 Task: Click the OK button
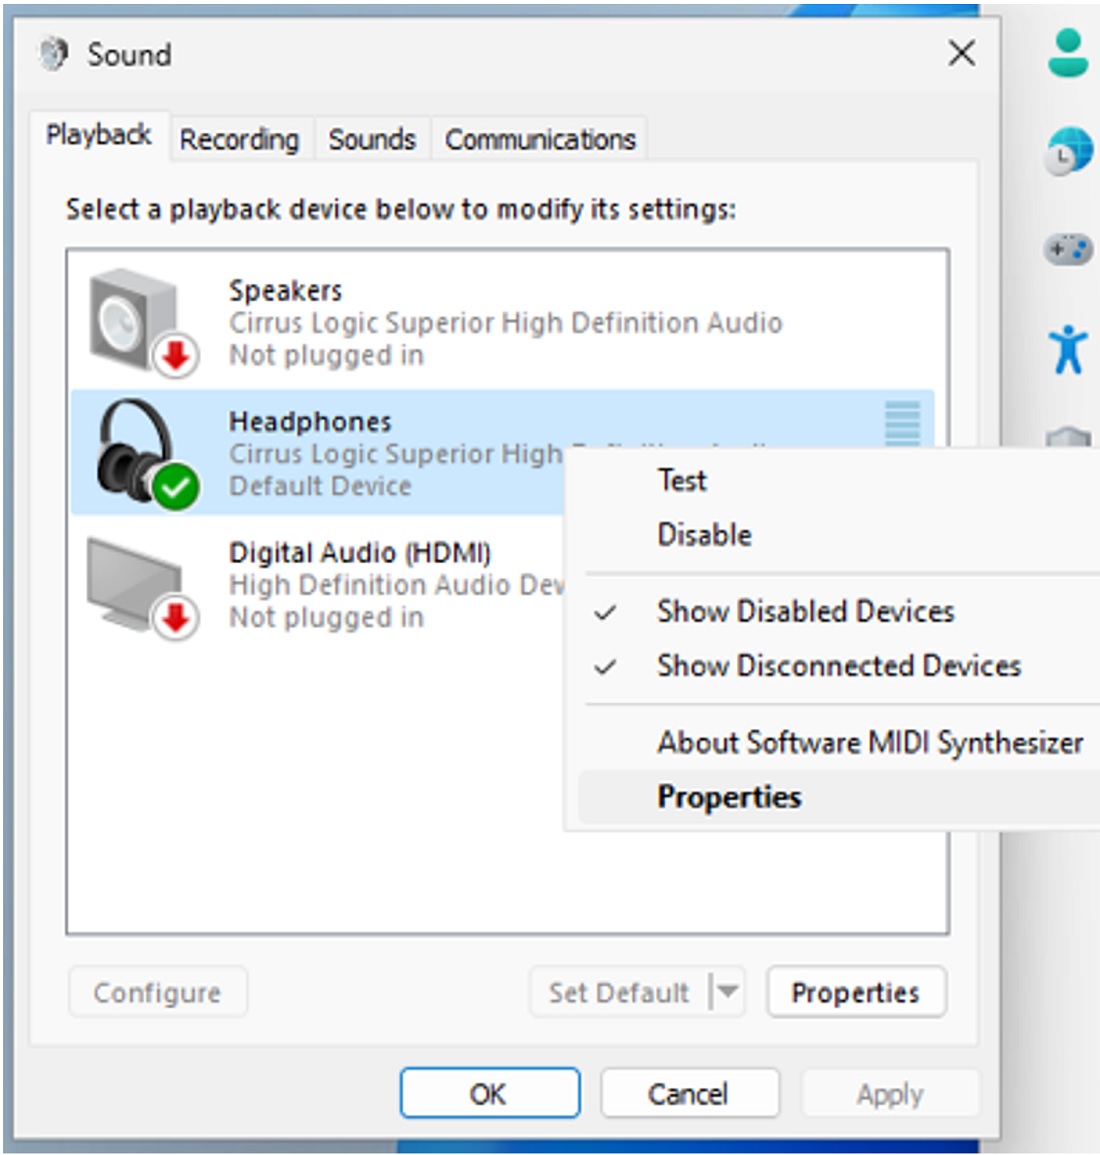pyautogui.click(x=489, y=1093)
